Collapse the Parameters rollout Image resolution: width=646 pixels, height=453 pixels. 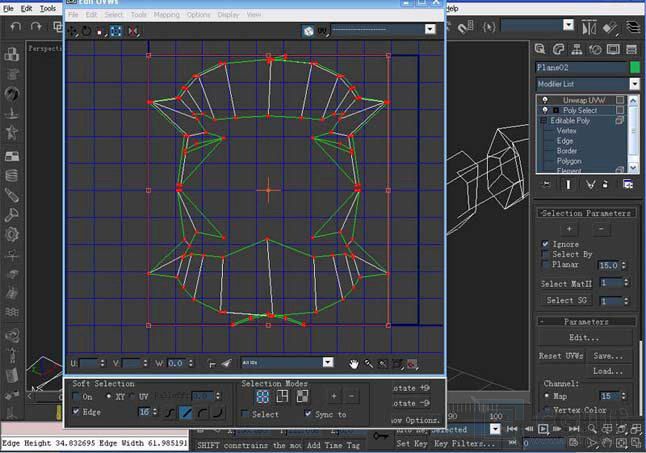point(586,321)
